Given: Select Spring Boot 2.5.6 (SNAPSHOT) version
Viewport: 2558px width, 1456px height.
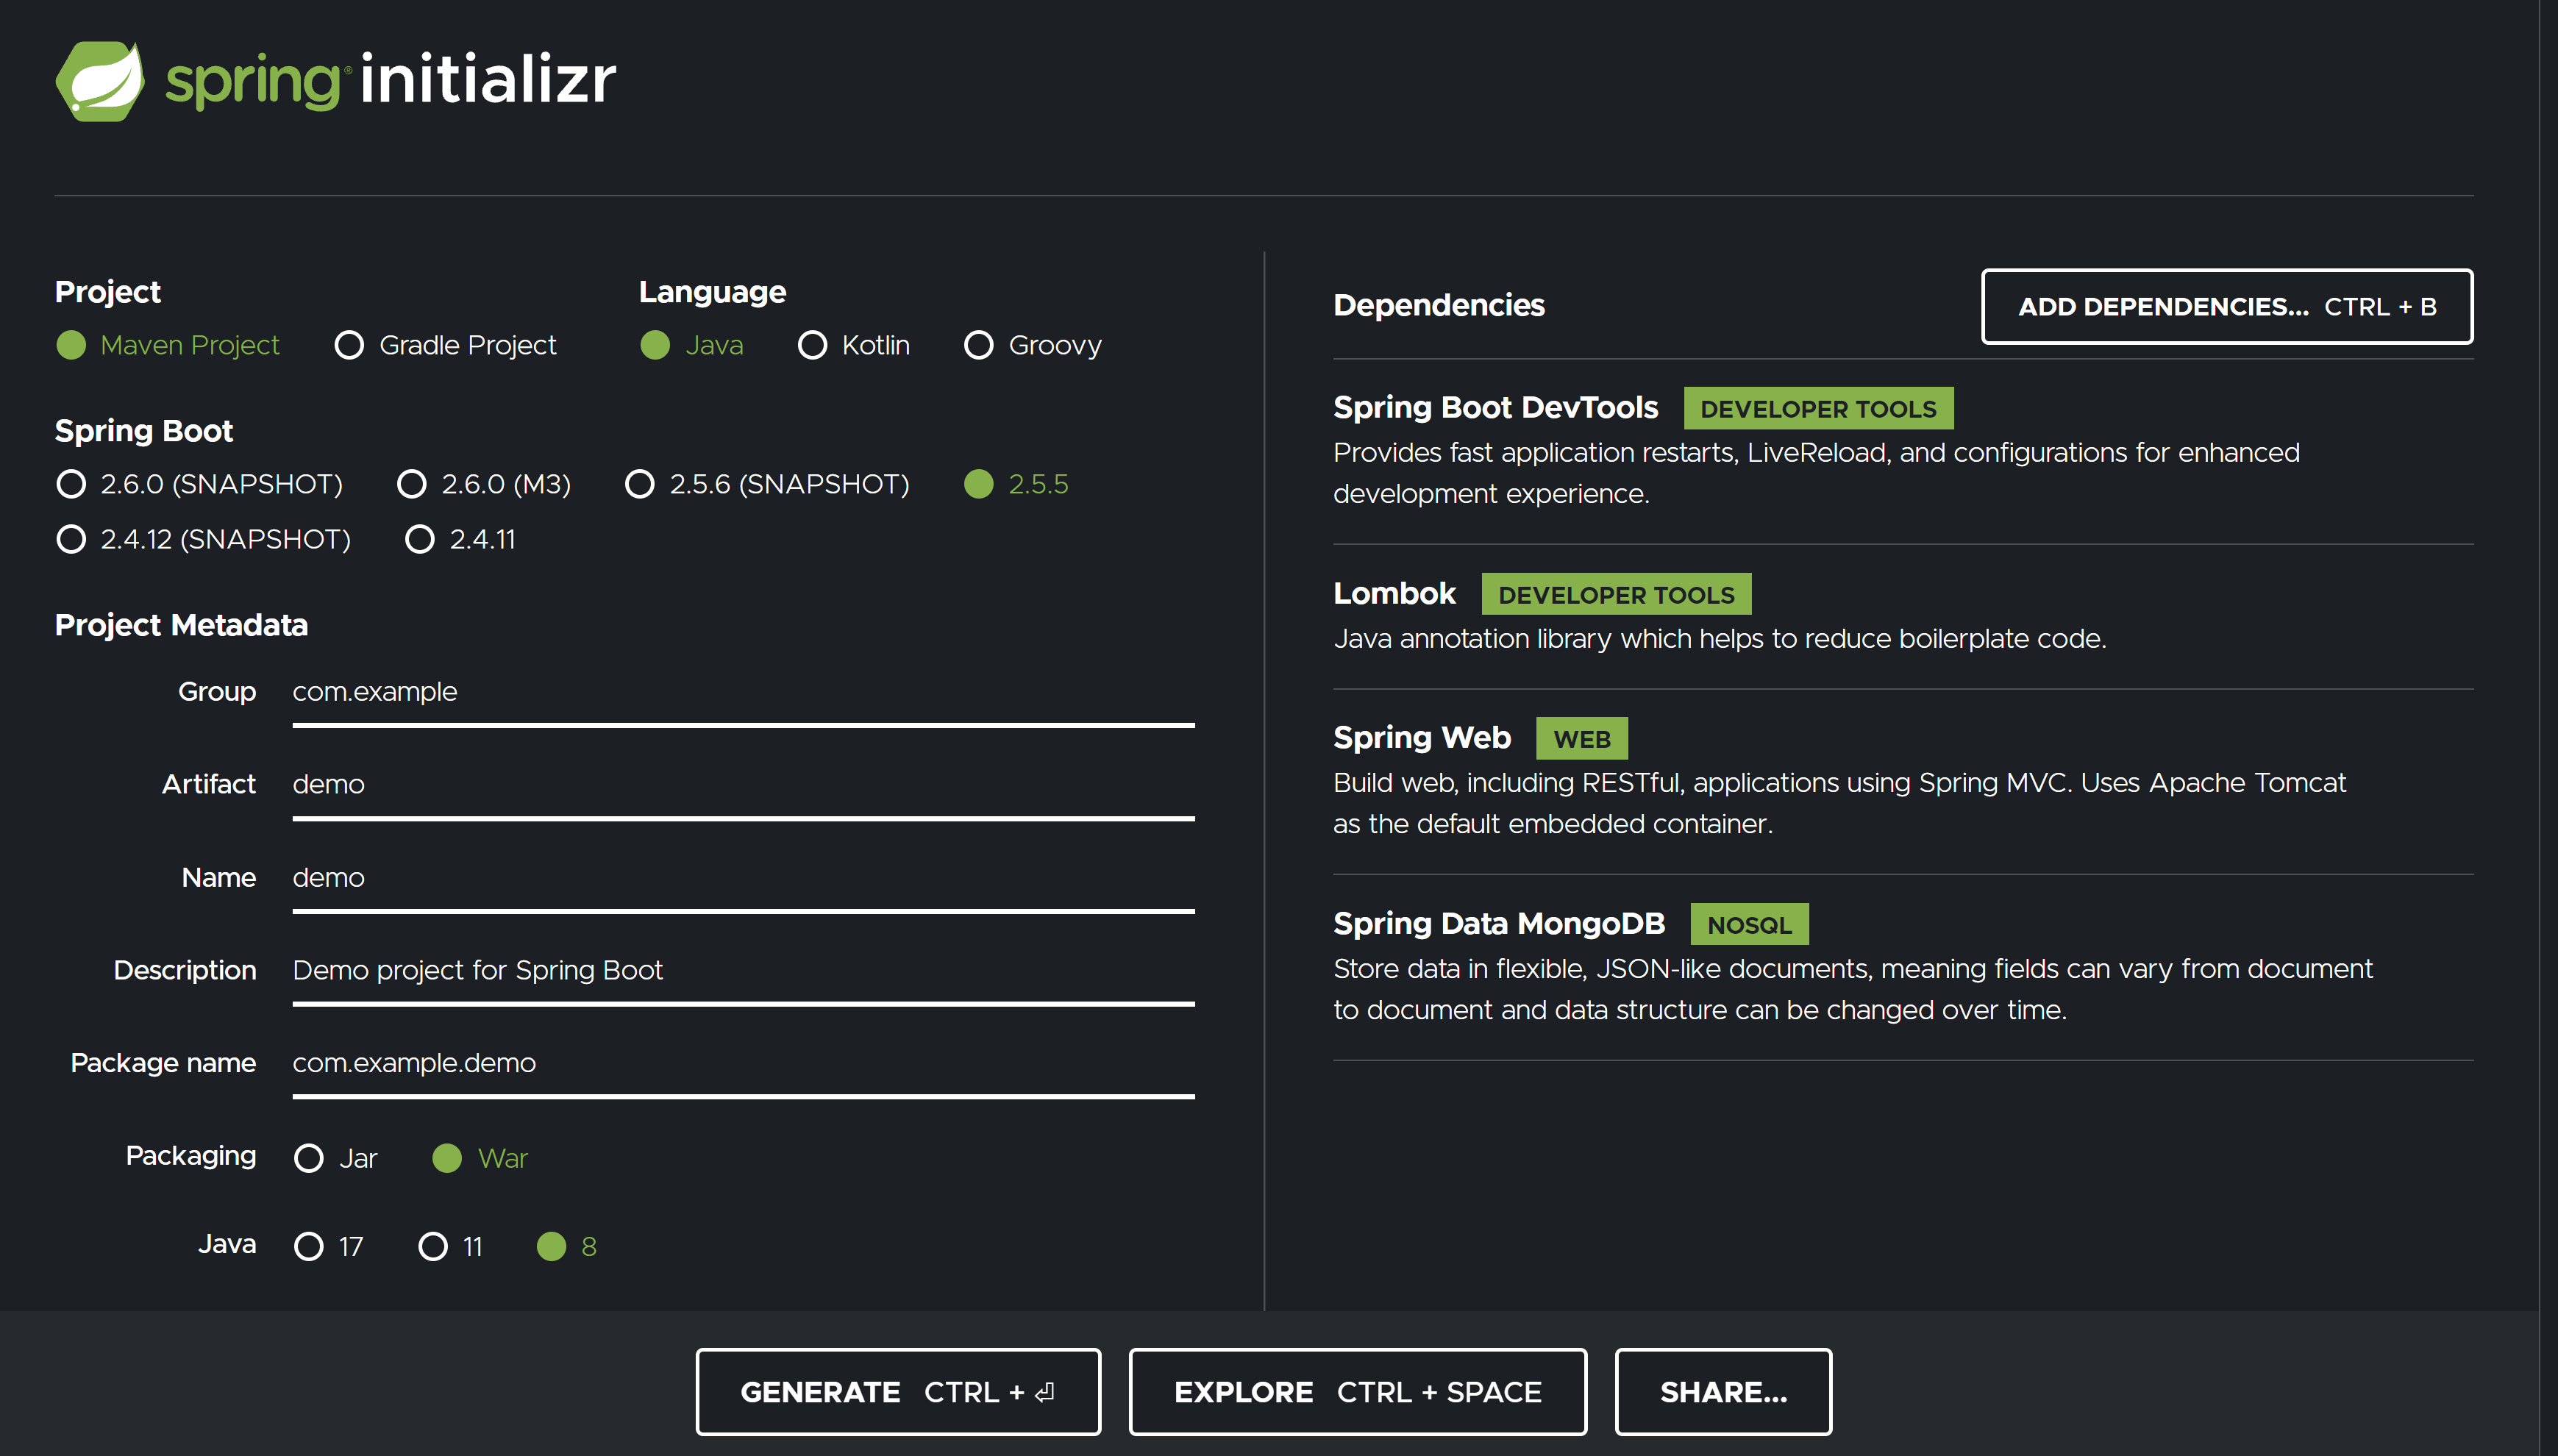Looking at the screenshot, I should (640, 484).
